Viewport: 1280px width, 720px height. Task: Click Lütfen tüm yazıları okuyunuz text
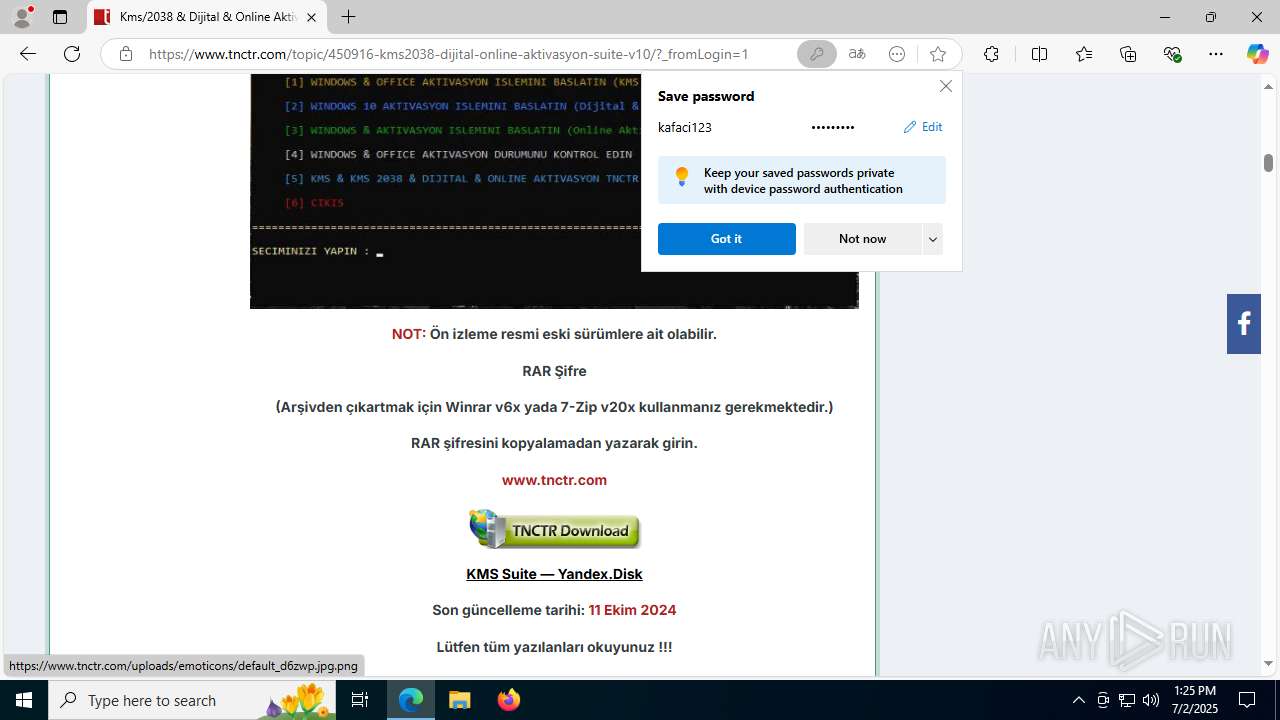click(x=554, y=647)
